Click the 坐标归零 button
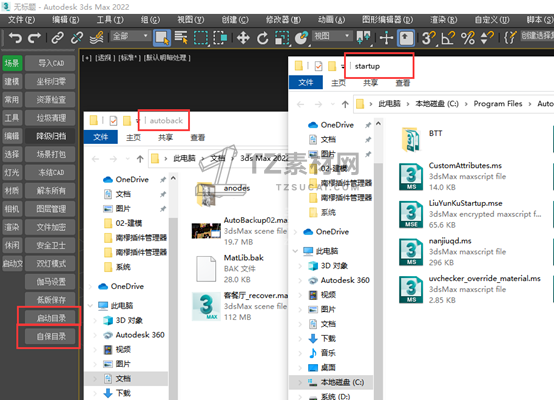Viewport: 554px width, 400px height. [x=51, y=82]
